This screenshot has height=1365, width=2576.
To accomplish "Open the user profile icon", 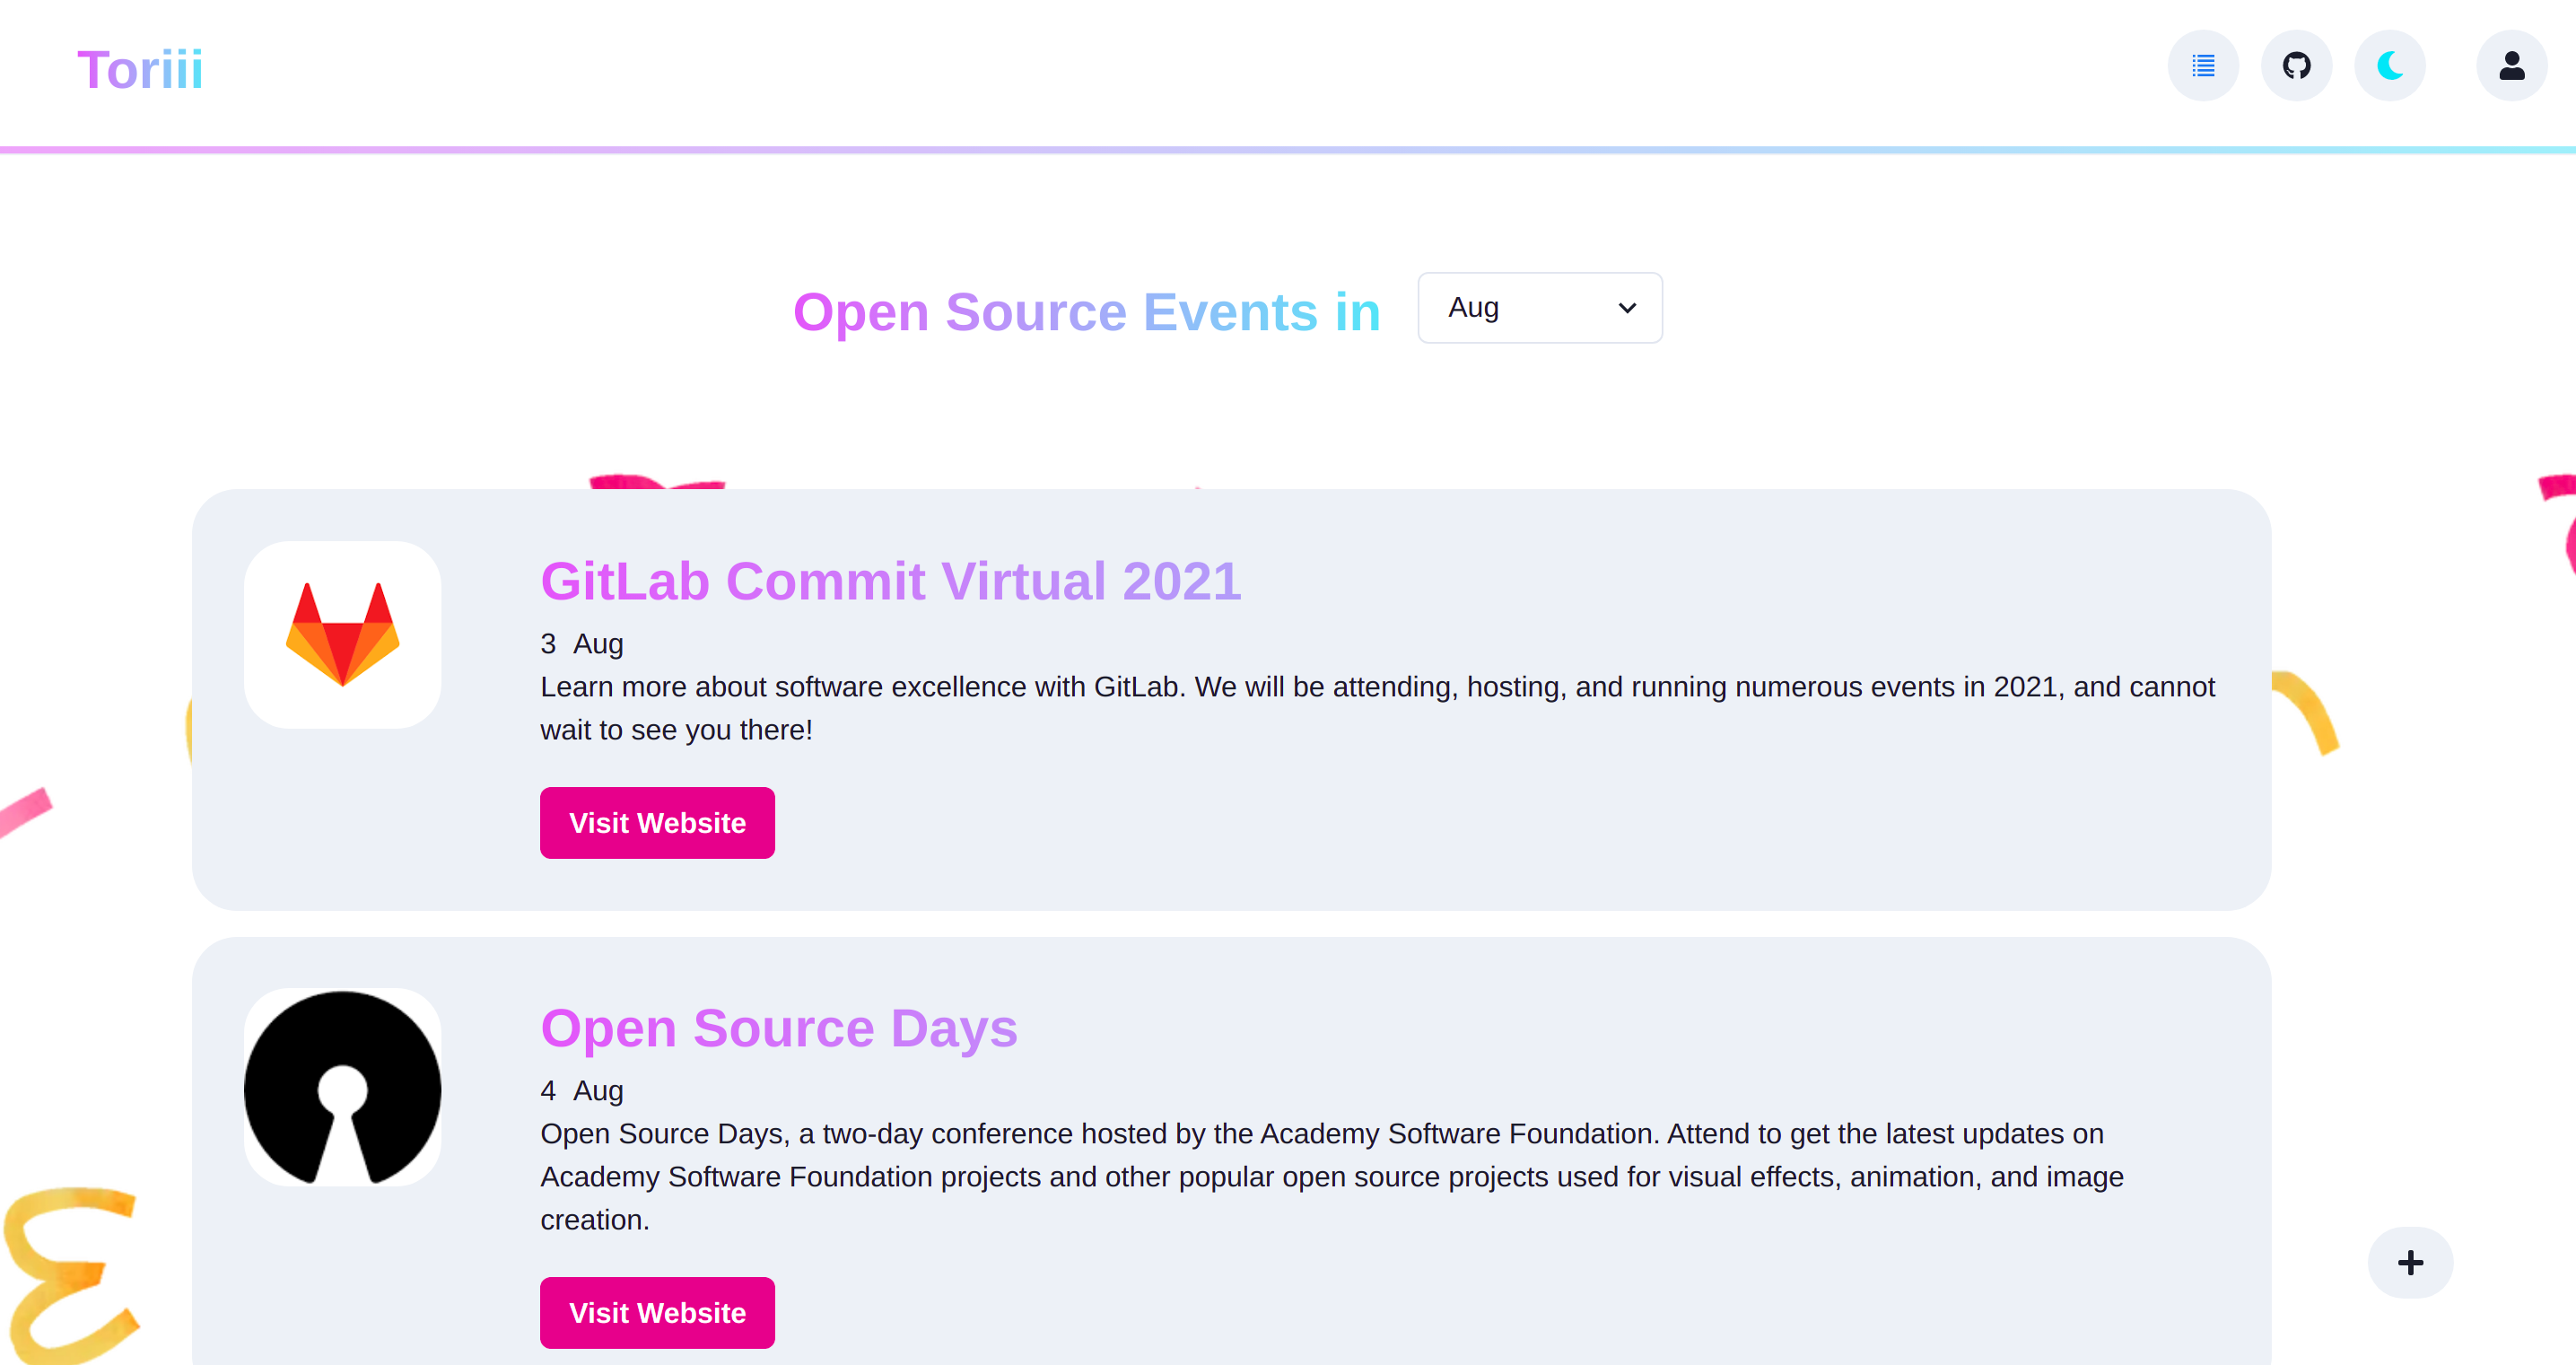I will [2511, 66].
